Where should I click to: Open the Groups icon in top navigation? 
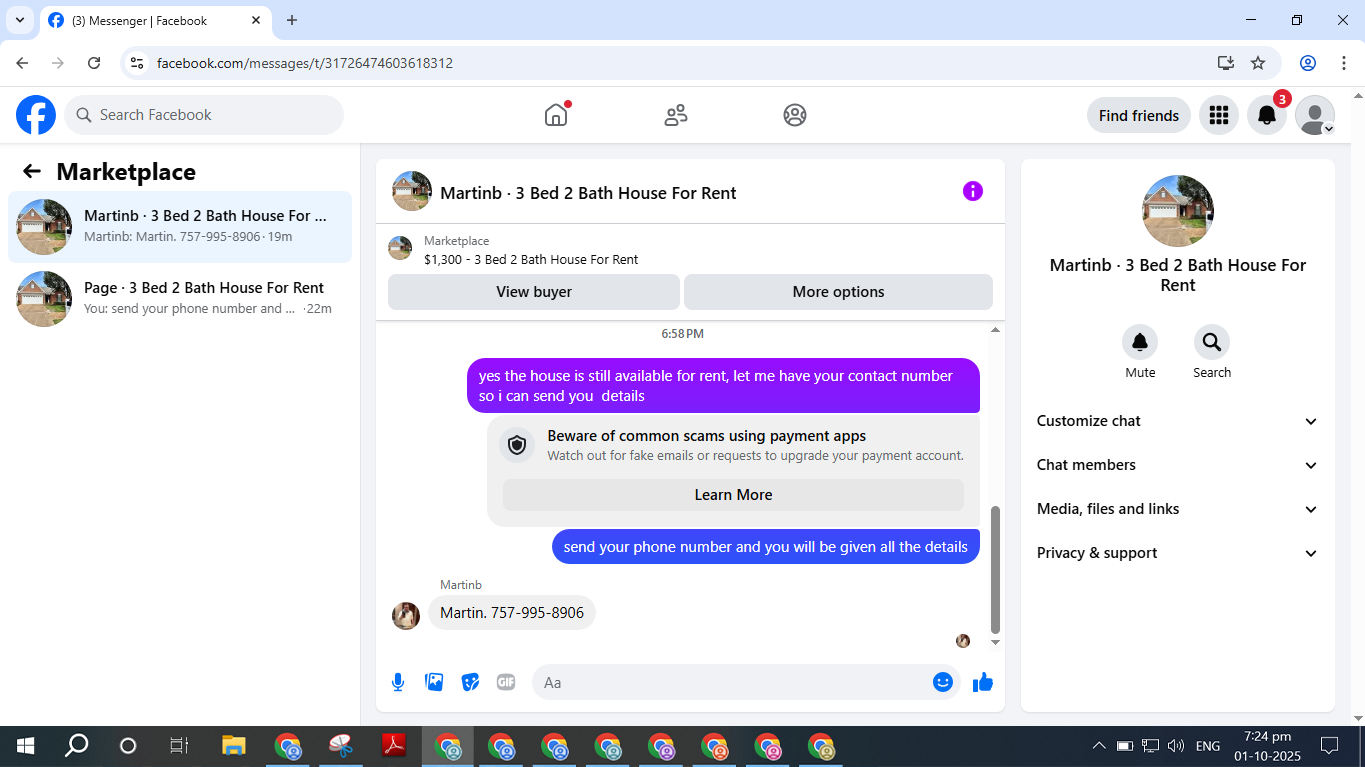tap(795, 115)
